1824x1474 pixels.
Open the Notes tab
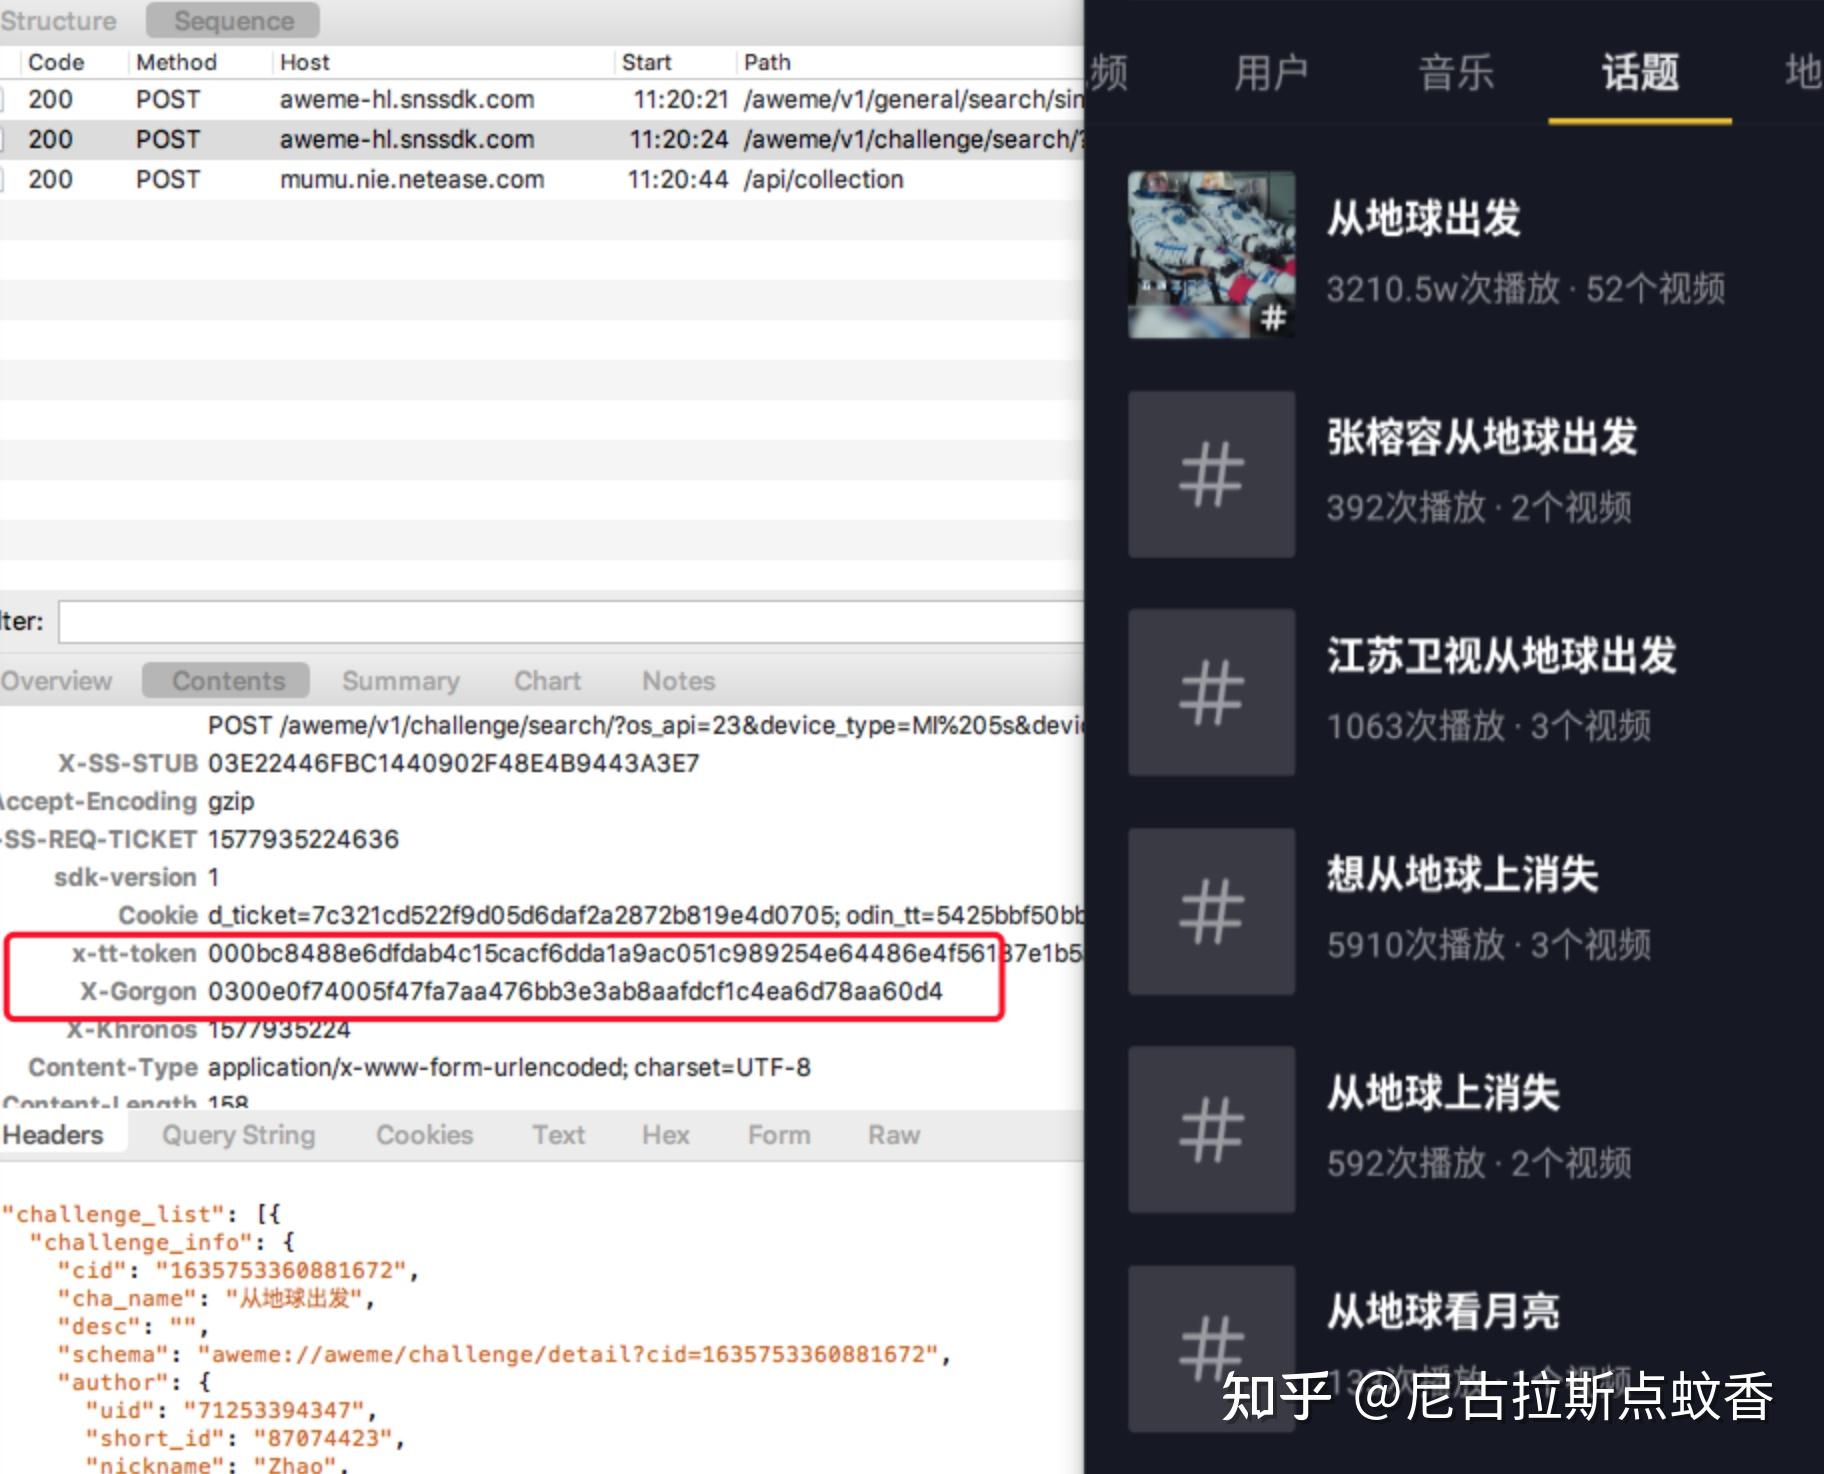678,680
